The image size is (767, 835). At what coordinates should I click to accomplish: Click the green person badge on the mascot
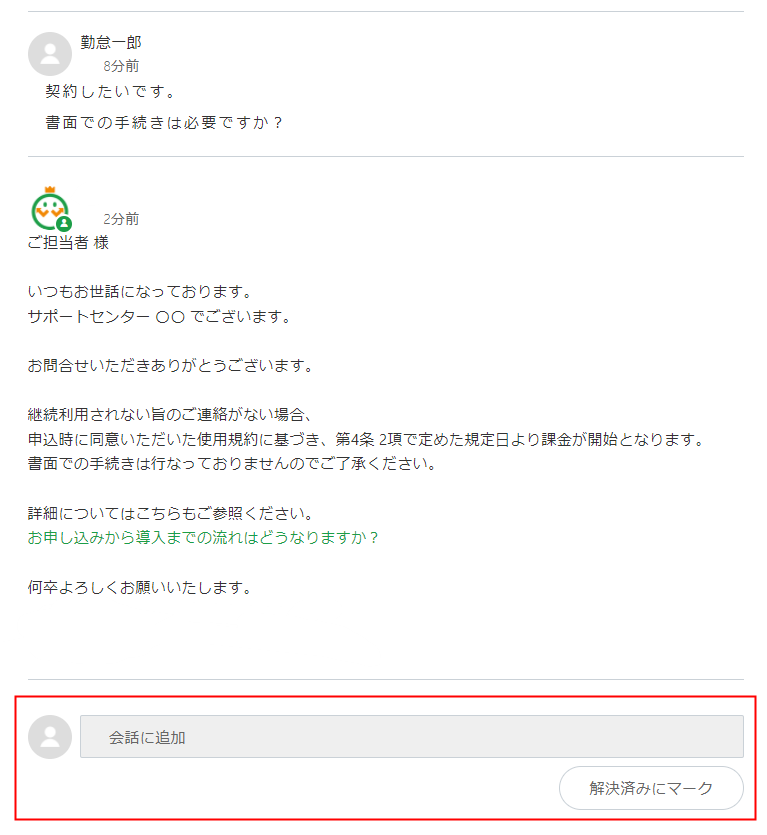pyautogui.click(x=64, y=224)
